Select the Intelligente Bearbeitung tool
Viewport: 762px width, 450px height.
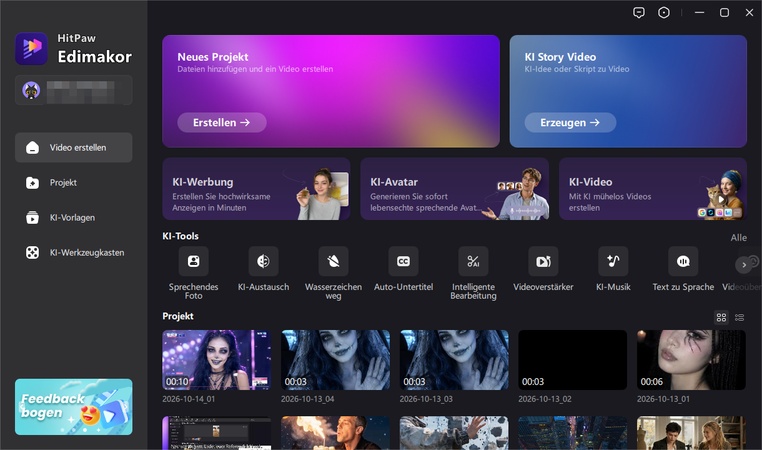point(473,261)
